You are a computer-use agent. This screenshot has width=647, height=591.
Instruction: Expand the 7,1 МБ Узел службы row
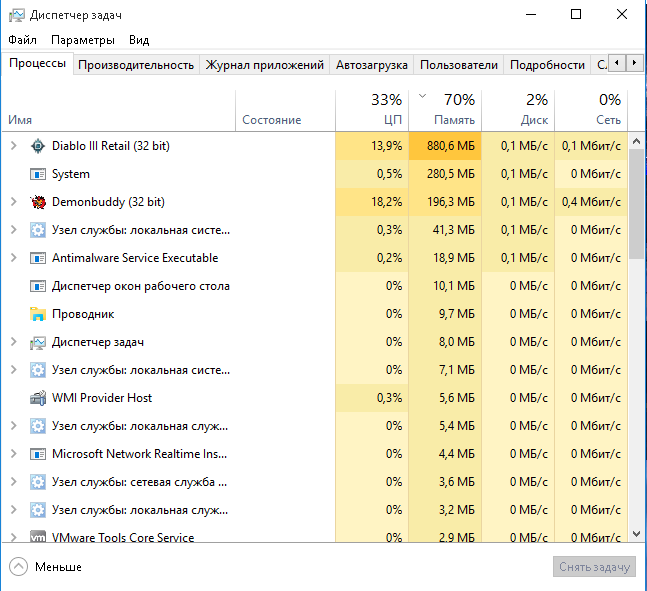pos(14,370)
